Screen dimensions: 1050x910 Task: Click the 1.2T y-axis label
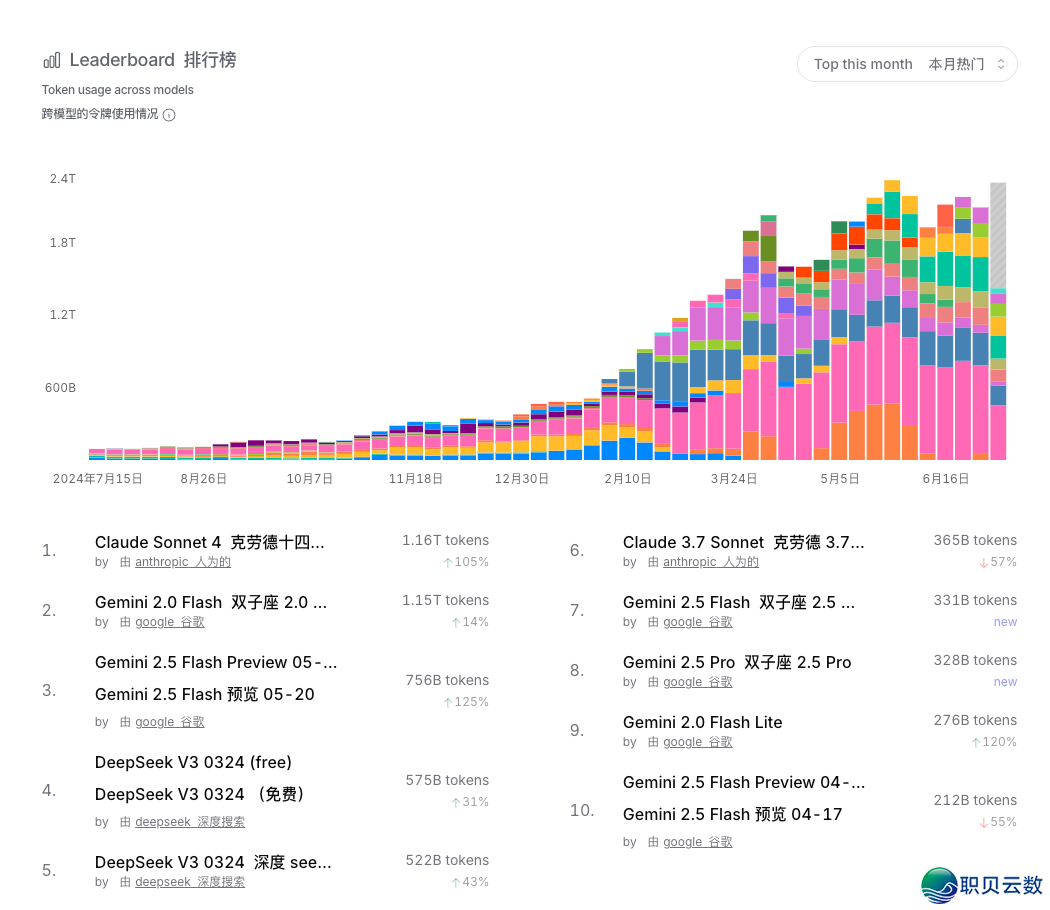tap(62, 315)
